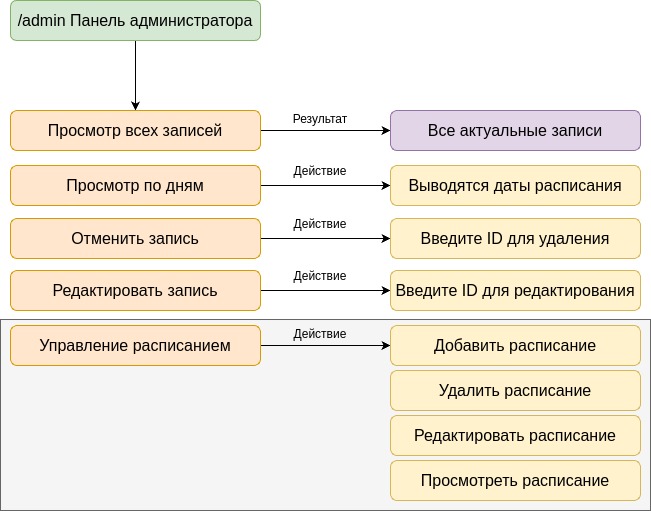Select the Выводятся даты расписания box

[514, 185]
